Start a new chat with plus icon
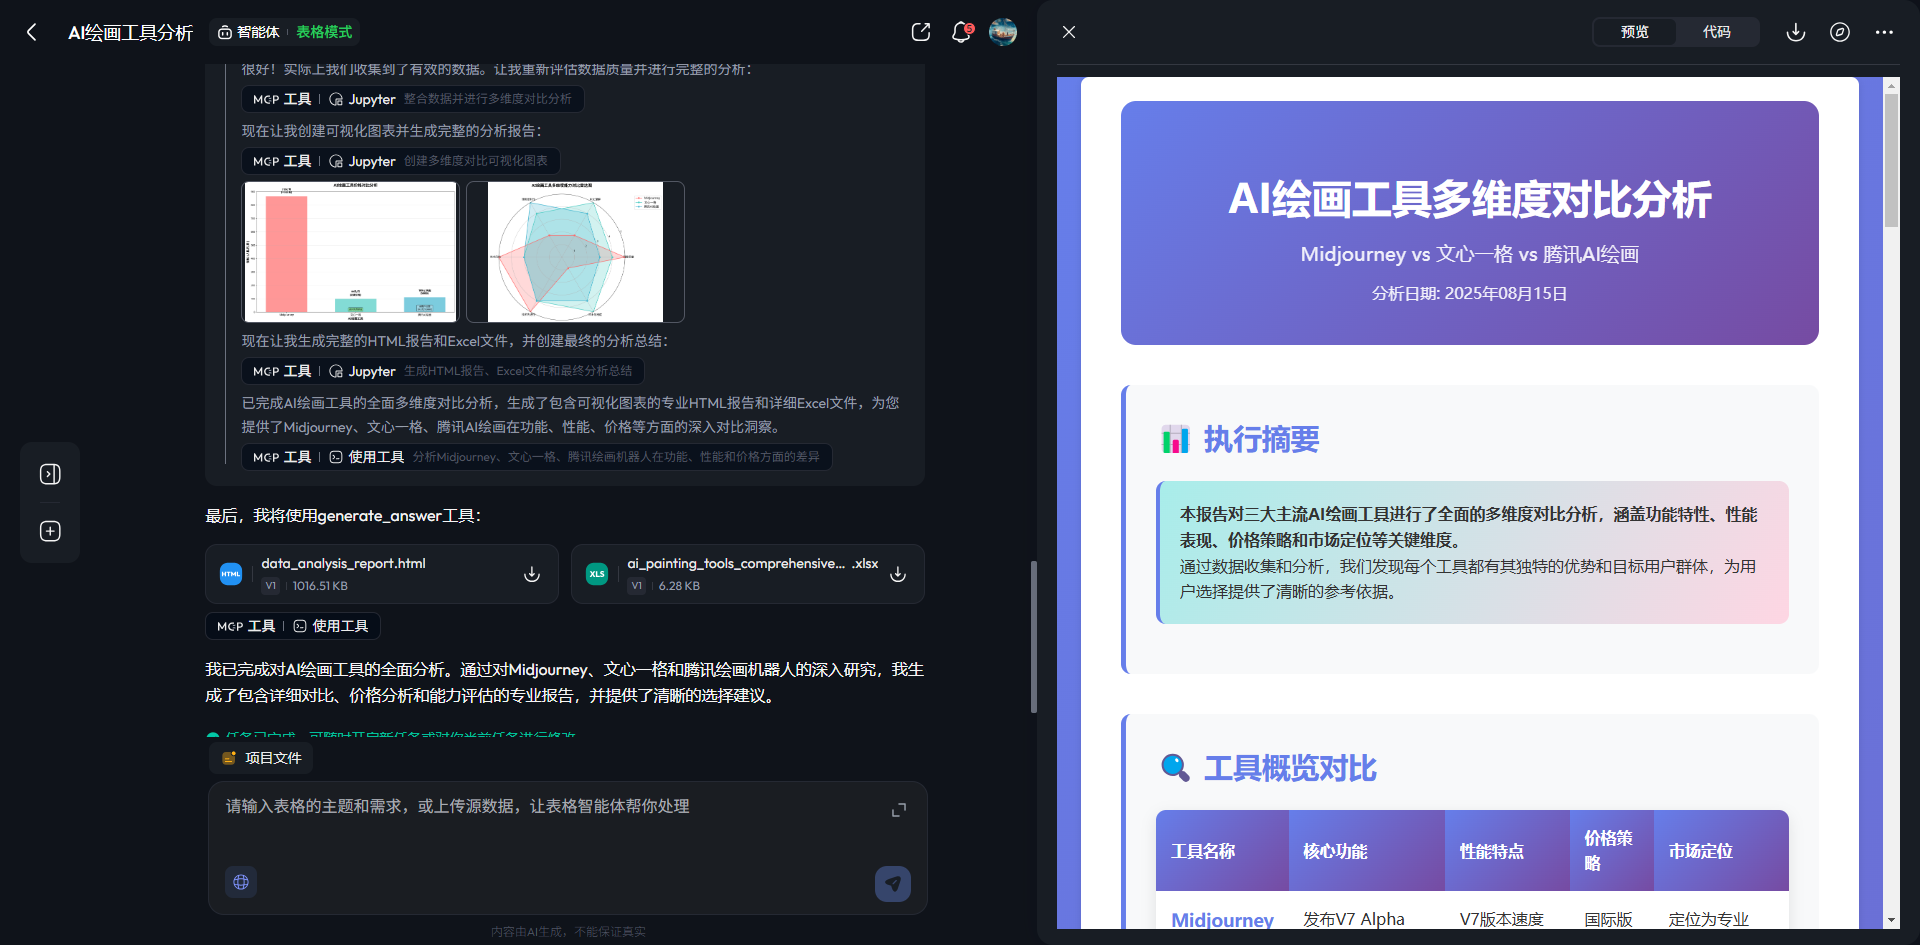 click(50, 531)
